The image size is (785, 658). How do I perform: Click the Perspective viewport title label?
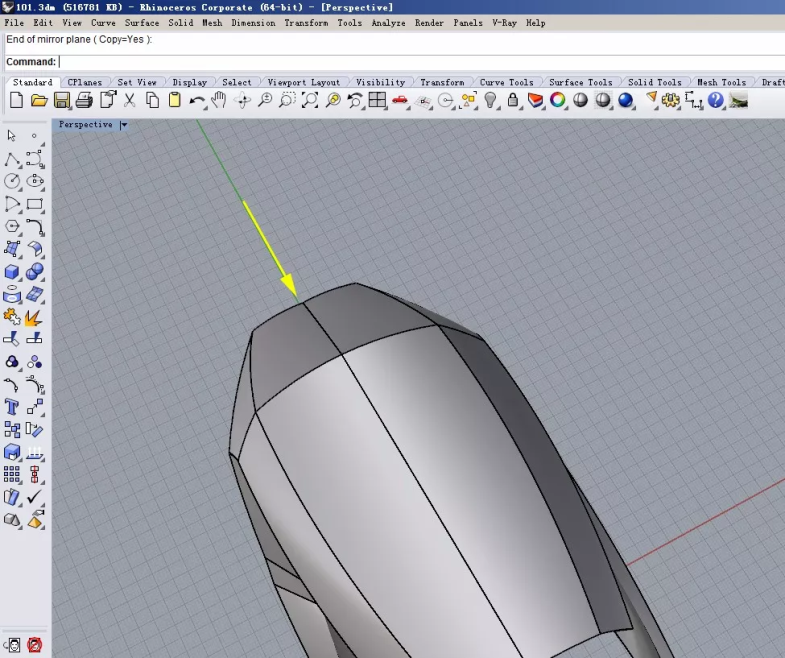tap(86, 125)
